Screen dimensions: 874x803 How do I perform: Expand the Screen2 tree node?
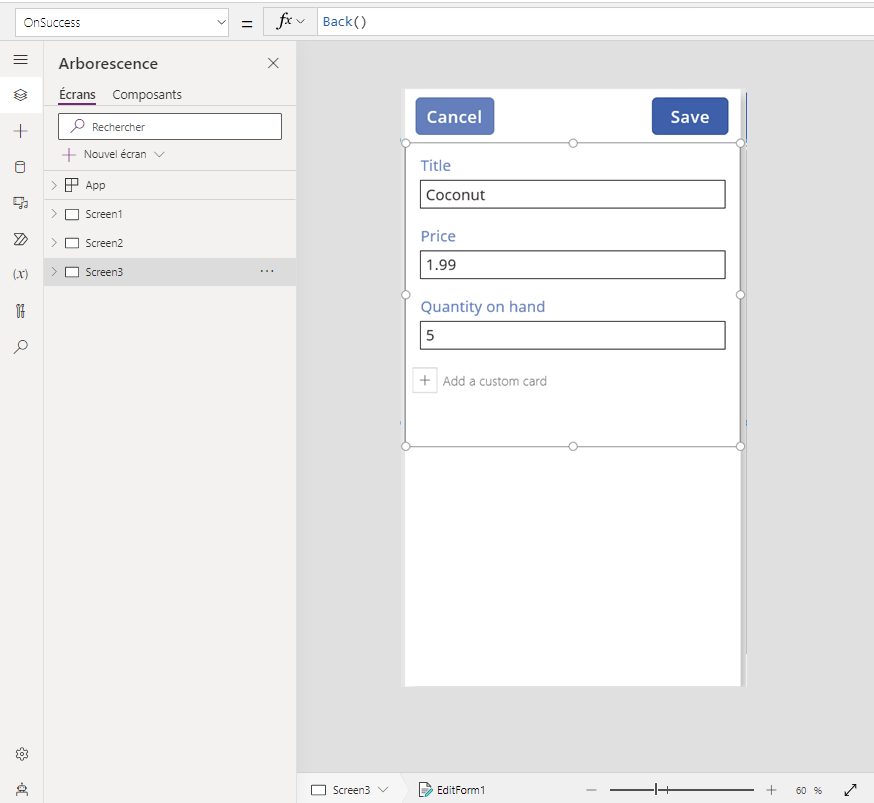coord(54,243)
